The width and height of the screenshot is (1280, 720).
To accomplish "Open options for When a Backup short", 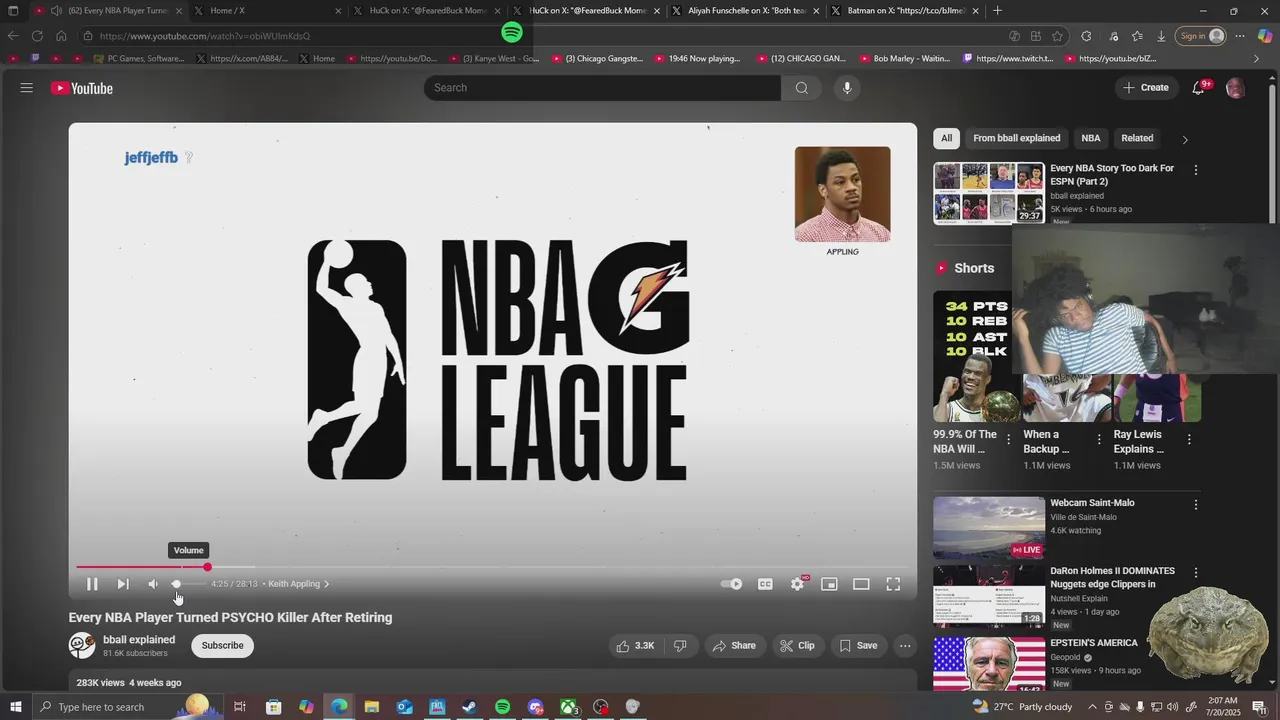I will click(1099, 439).
